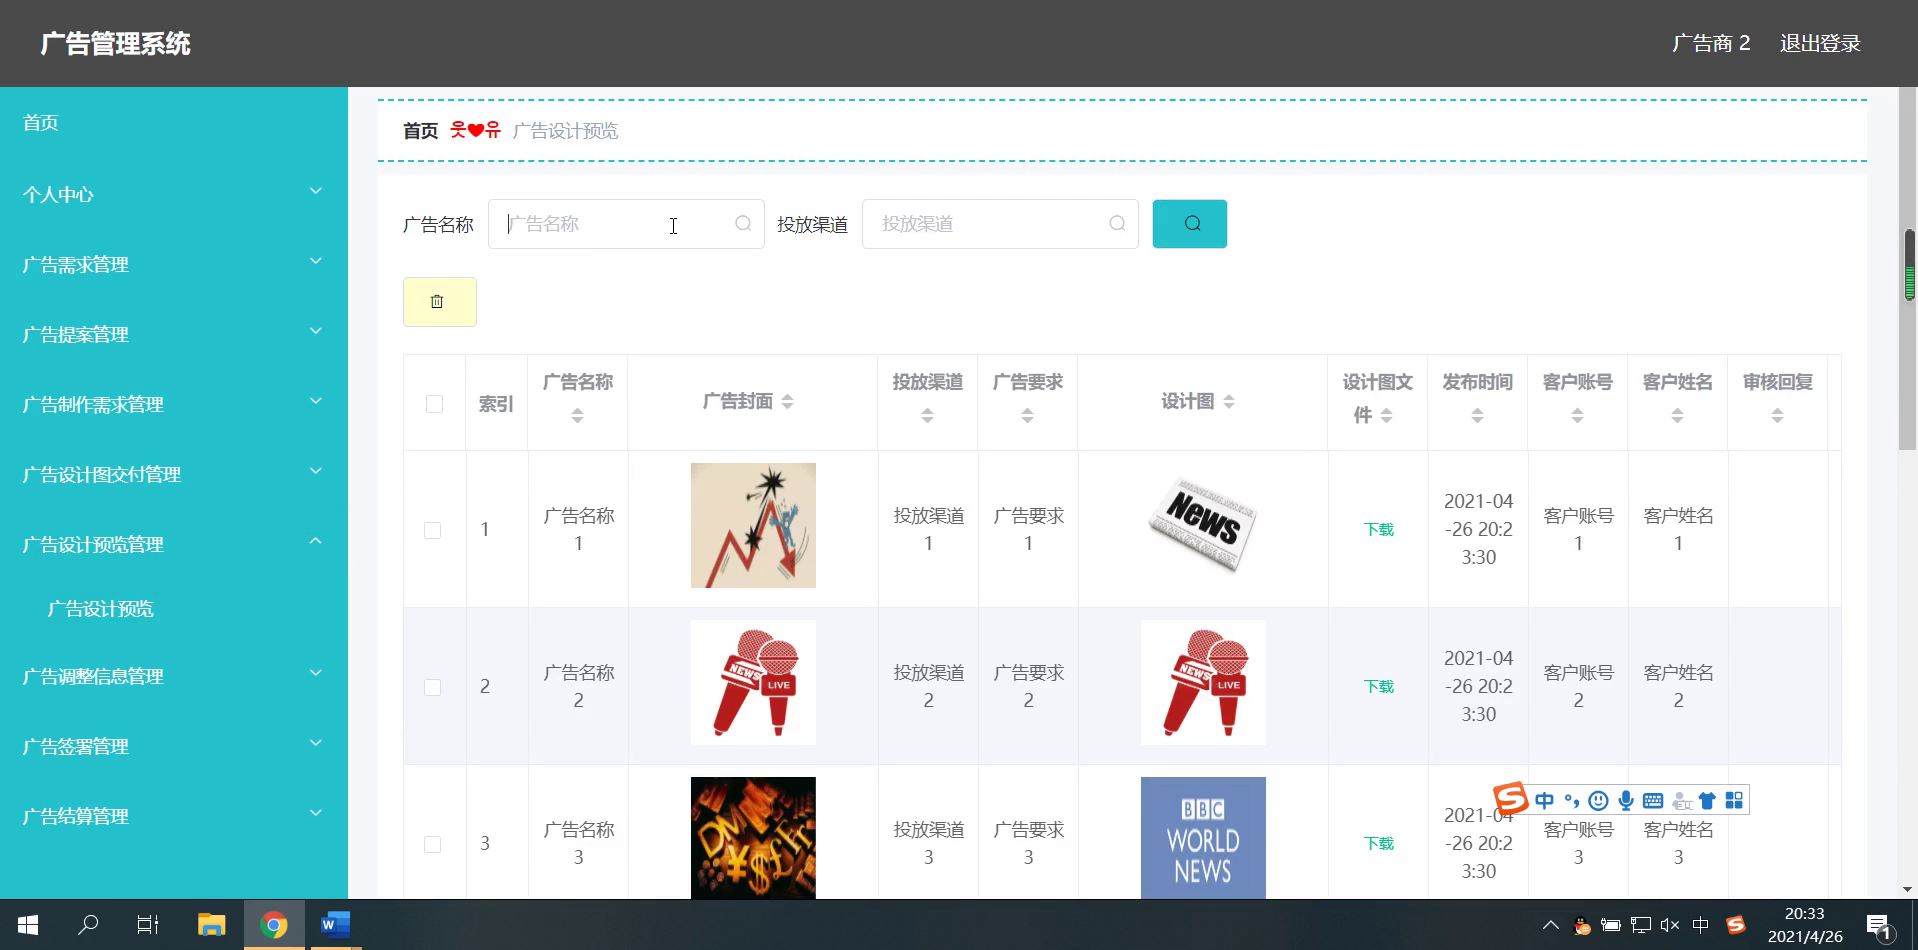This screenshot has width=1918, height=950.
Task: Open QQ from the system tray penguin icon
Action: 1583,925
